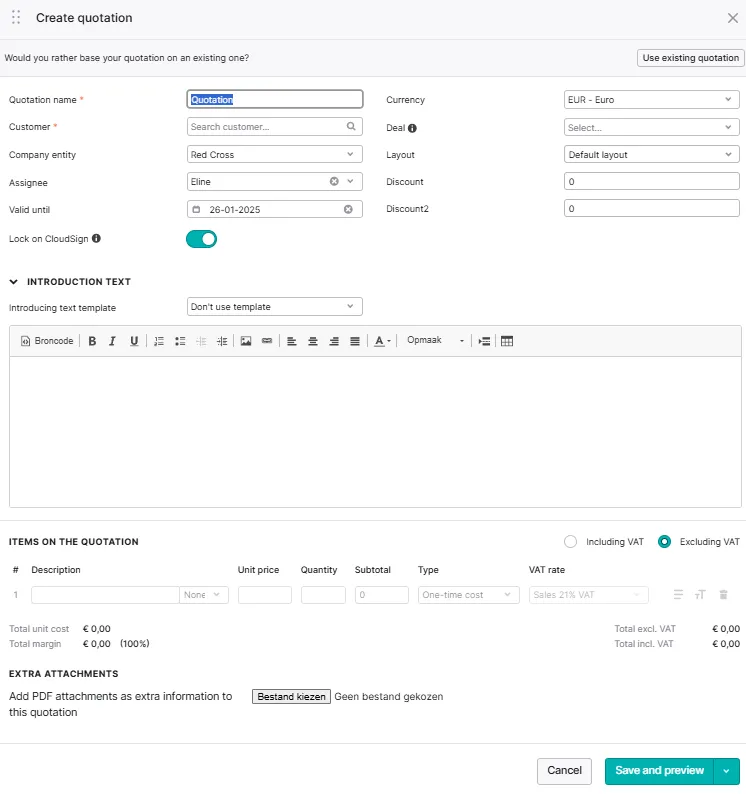
Task: Select the Including VAT option
Action: (x=571, y=542)
